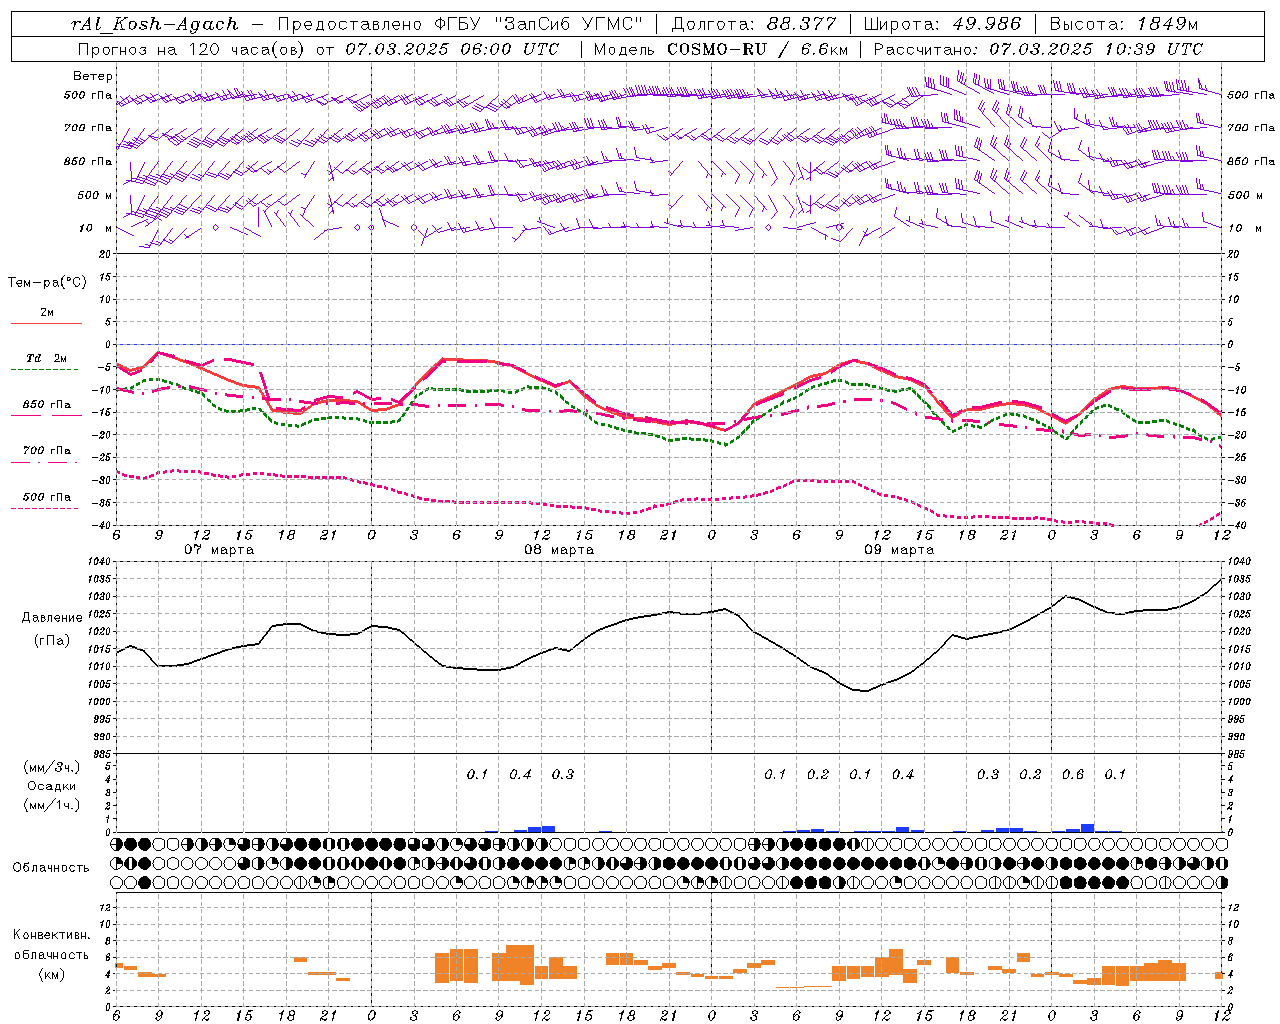Select the left 10 м wind level label
The height and width of the screenshot is (1024, 1280).
coord(97,228)
